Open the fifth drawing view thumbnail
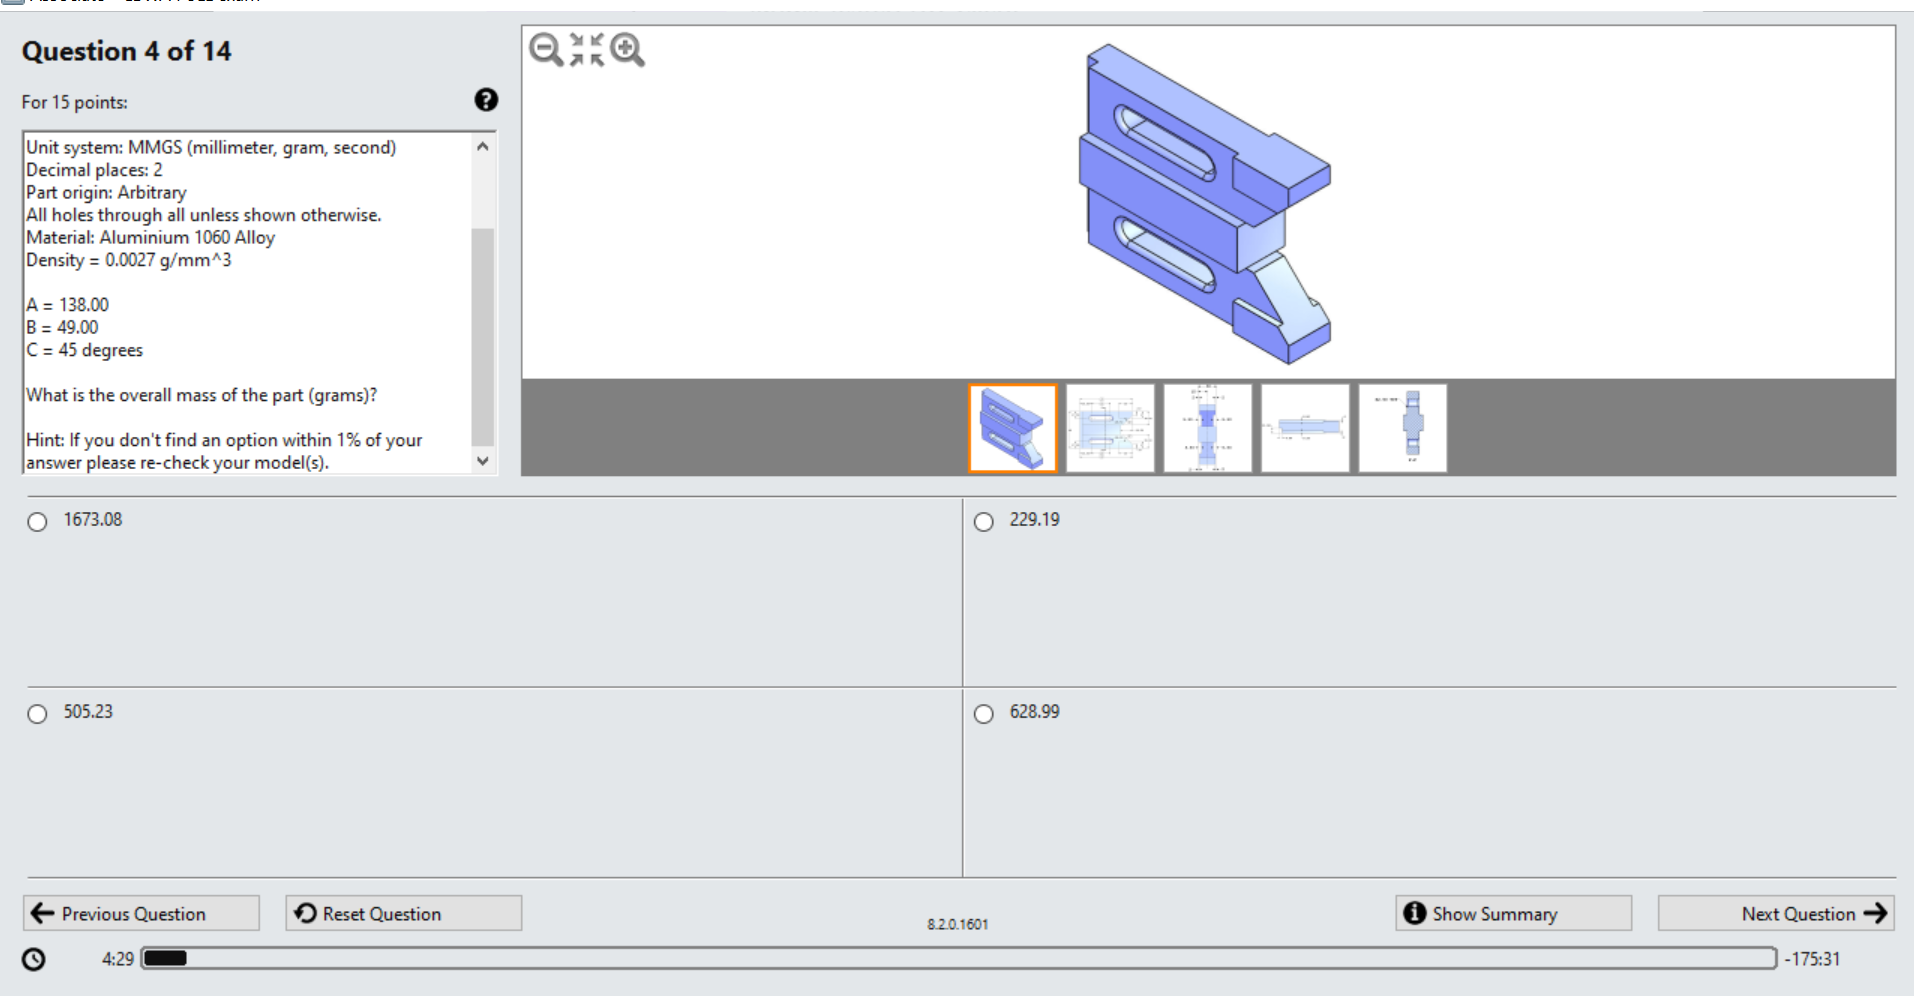This screenshot has height=996, width=1914. coord(1403,428)
